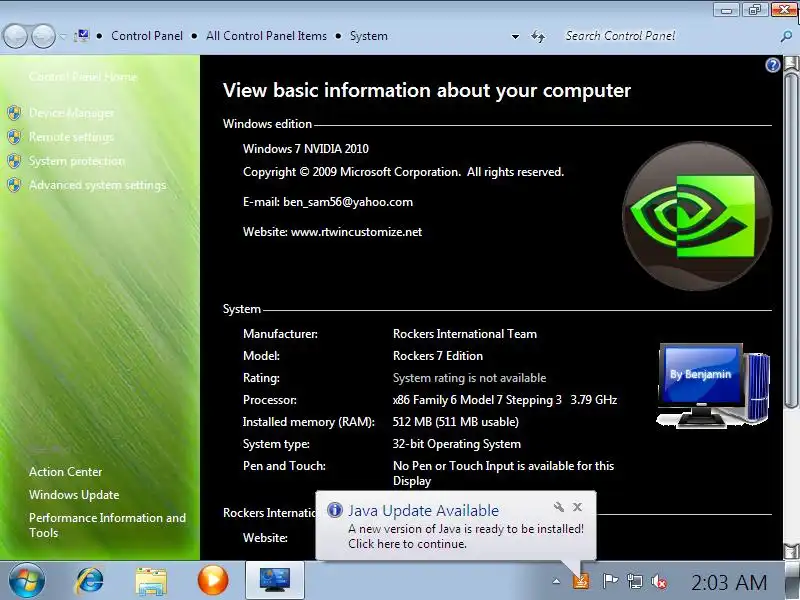The image size is (800, 600).
Task: Restore down the System window
Action: 755,10
